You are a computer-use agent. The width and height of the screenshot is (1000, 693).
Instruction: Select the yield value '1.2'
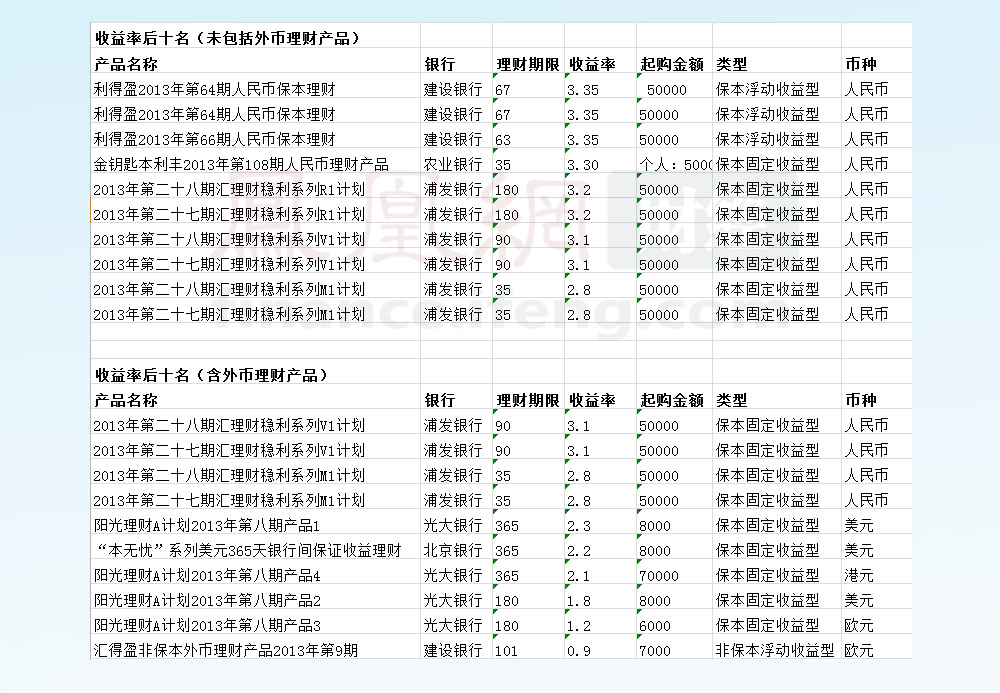(x=579, y=626)
